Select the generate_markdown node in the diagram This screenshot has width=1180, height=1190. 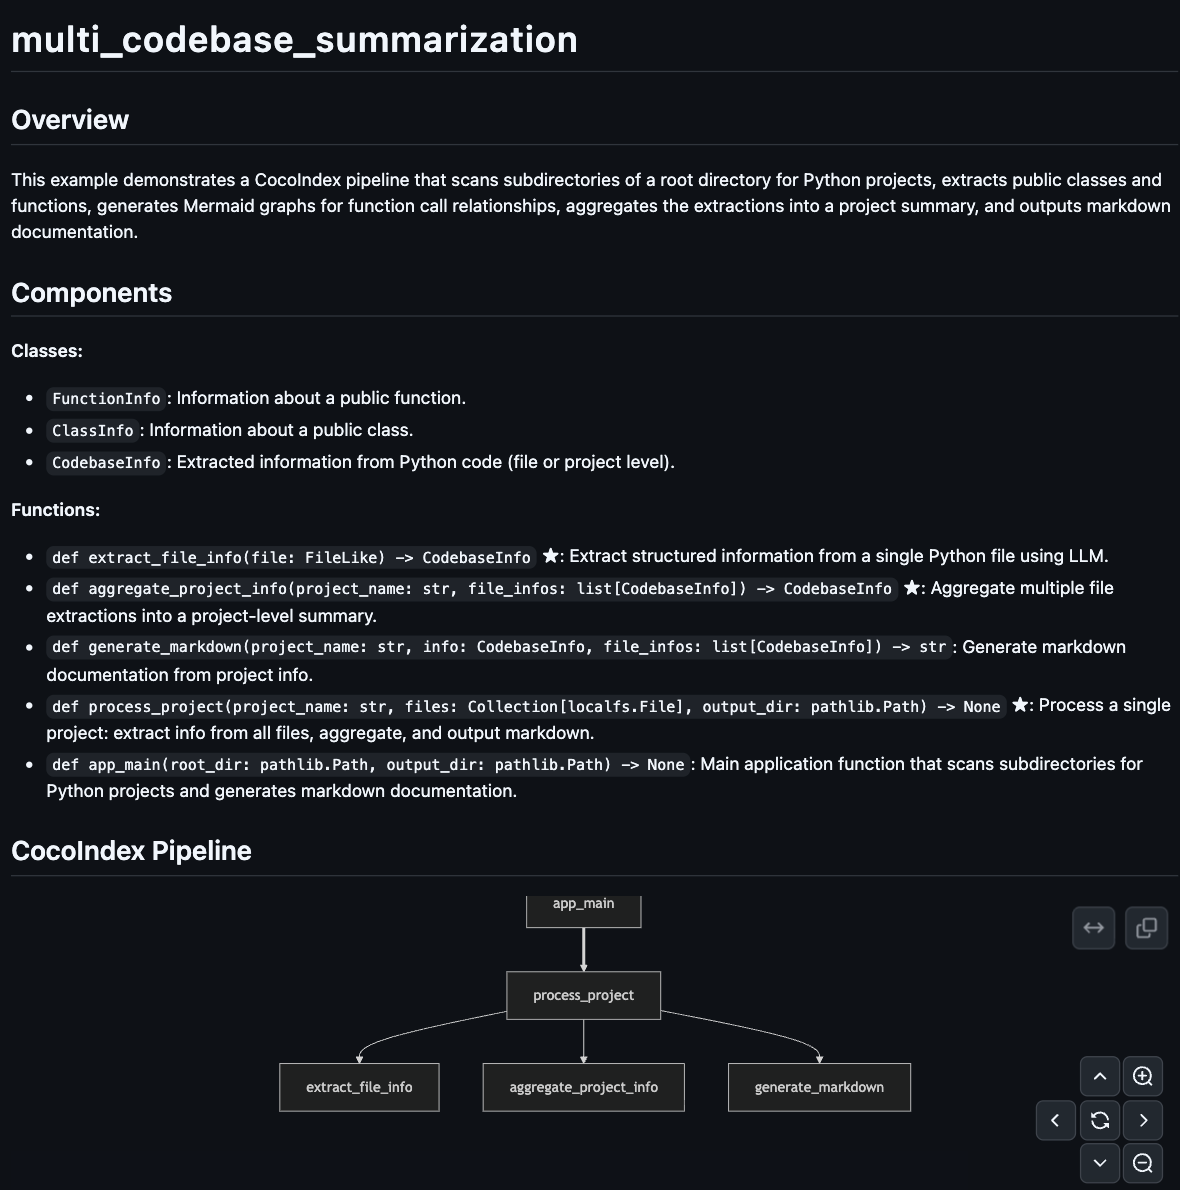coord(819,1087)
